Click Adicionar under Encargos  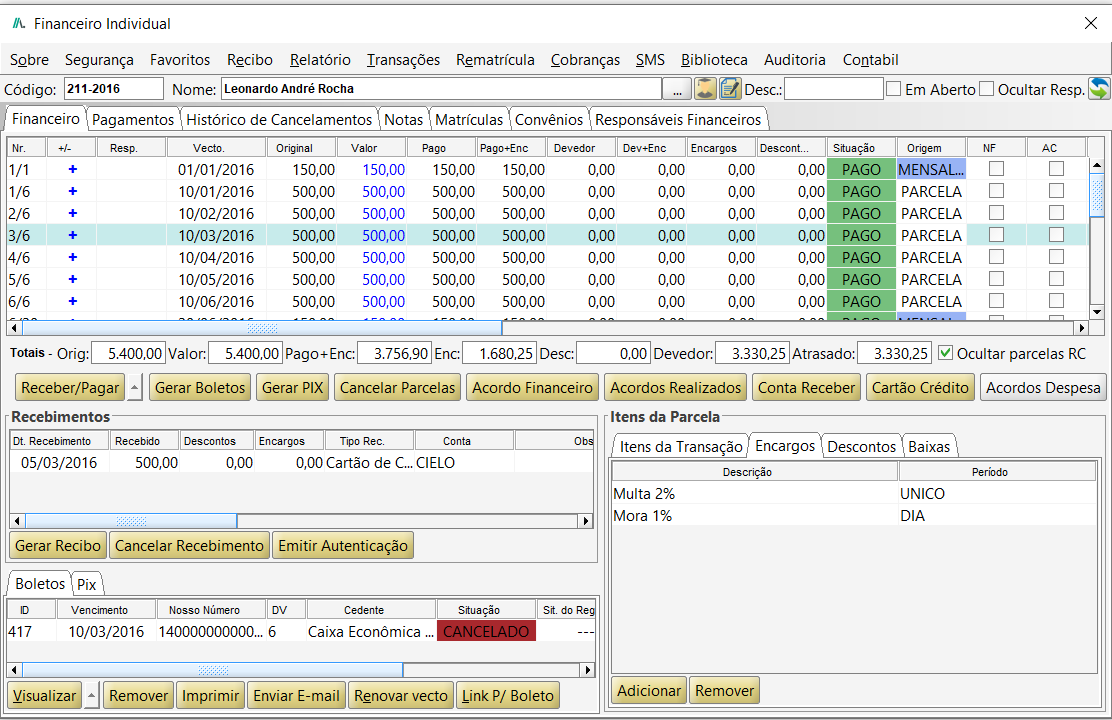tap(649, 690)
